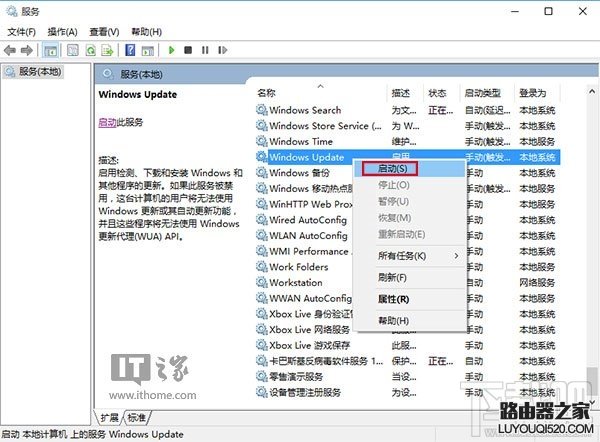Choose 帮助(H) in the context menu
Screen dimensions: 600x442
(x=409, y=321)
